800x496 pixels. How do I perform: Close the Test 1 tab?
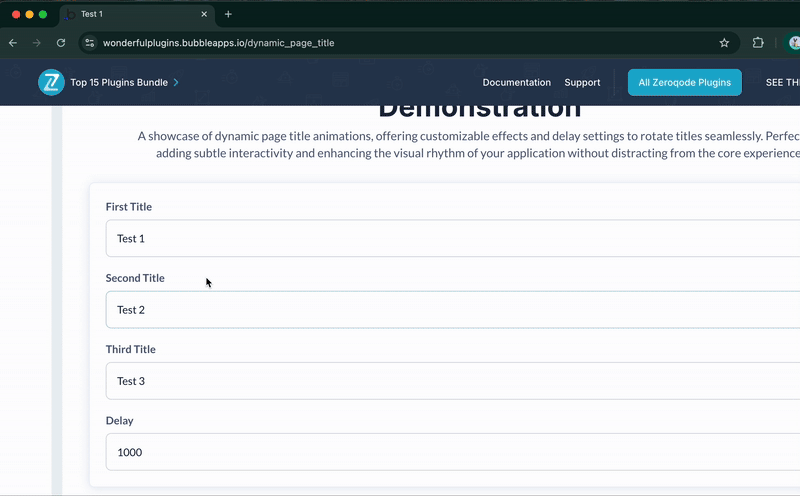point(203,14)
